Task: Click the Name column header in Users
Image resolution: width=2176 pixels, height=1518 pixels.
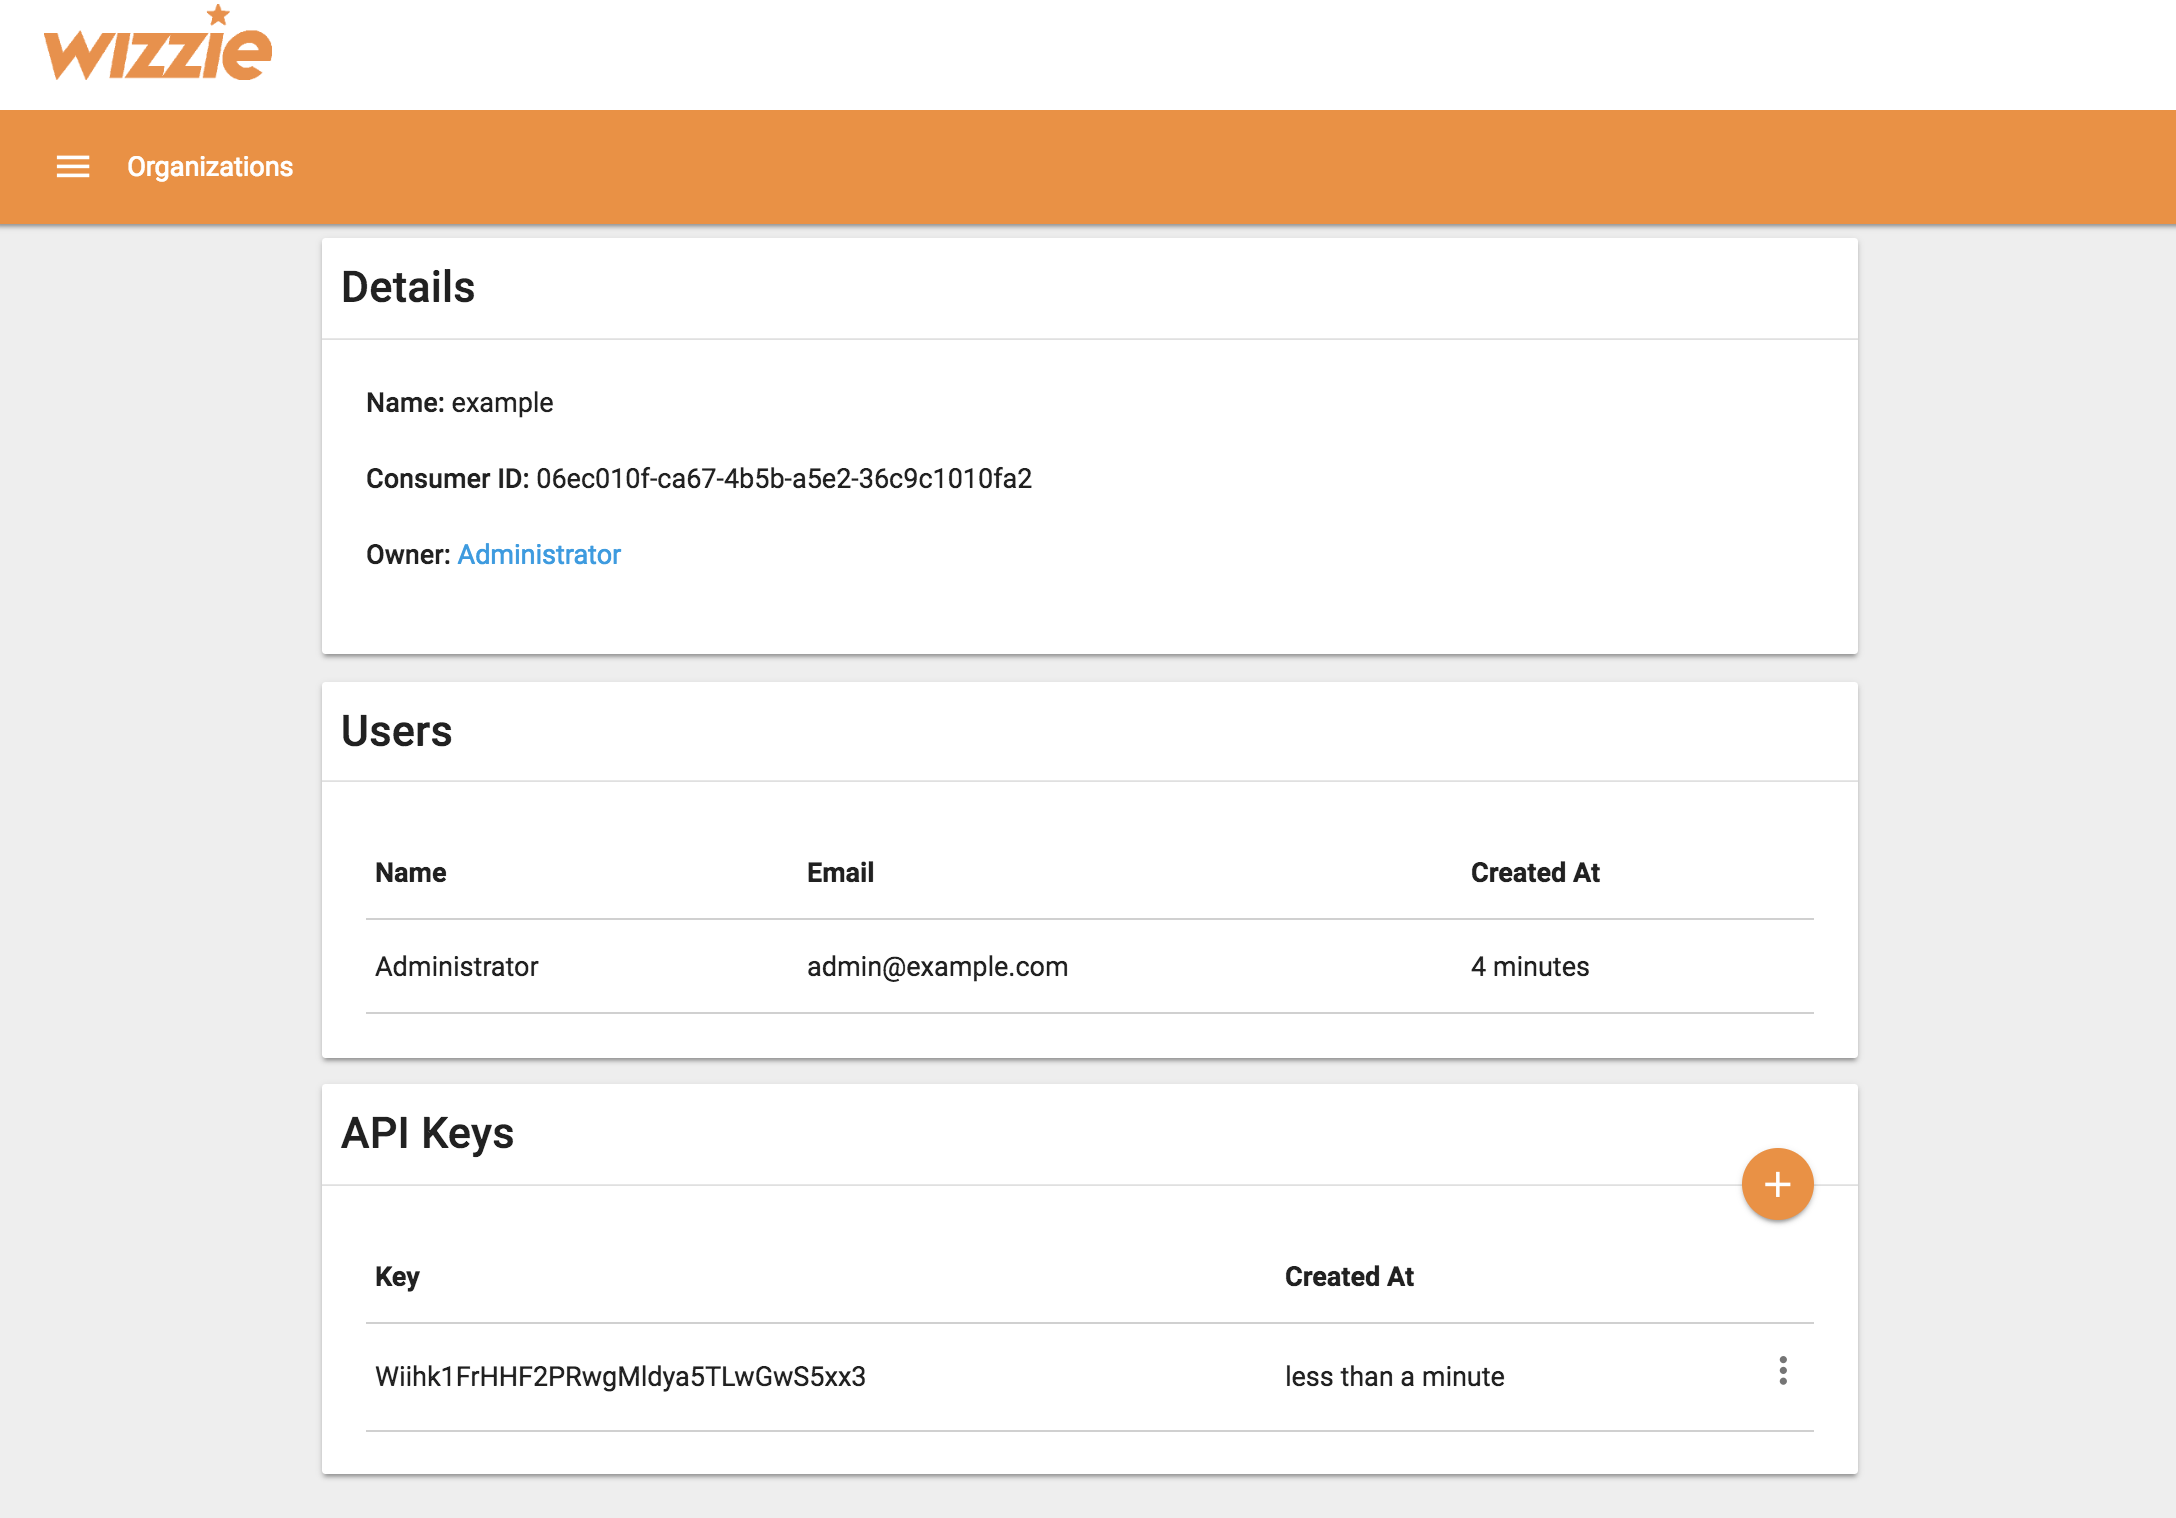Action: click(411, 873)
